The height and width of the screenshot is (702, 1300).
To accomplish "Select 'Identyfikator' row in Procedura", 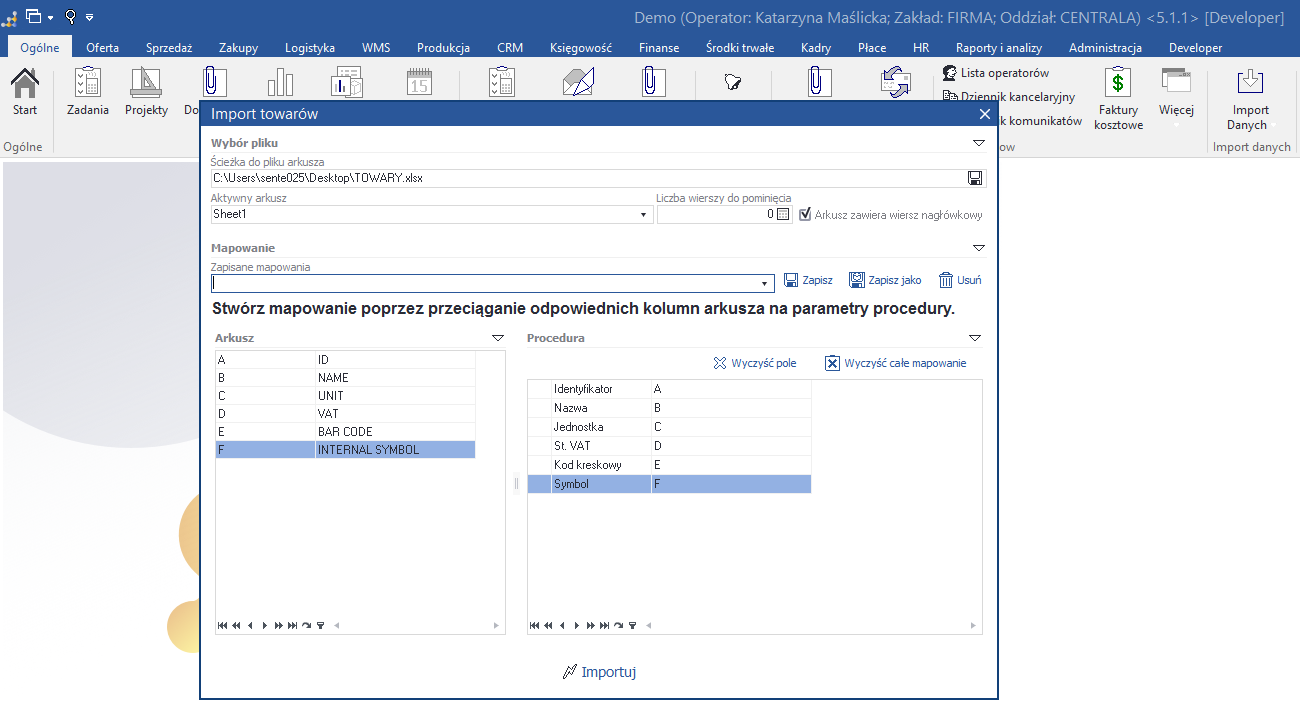I will pos(670,389).
